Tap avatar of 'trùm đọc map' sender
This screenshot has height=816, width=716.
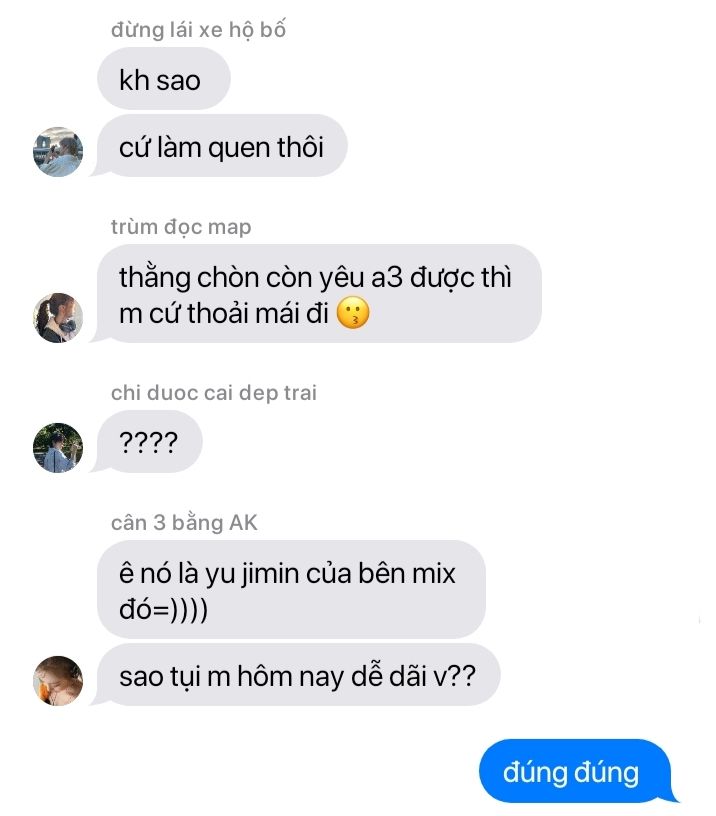point(58,317)
